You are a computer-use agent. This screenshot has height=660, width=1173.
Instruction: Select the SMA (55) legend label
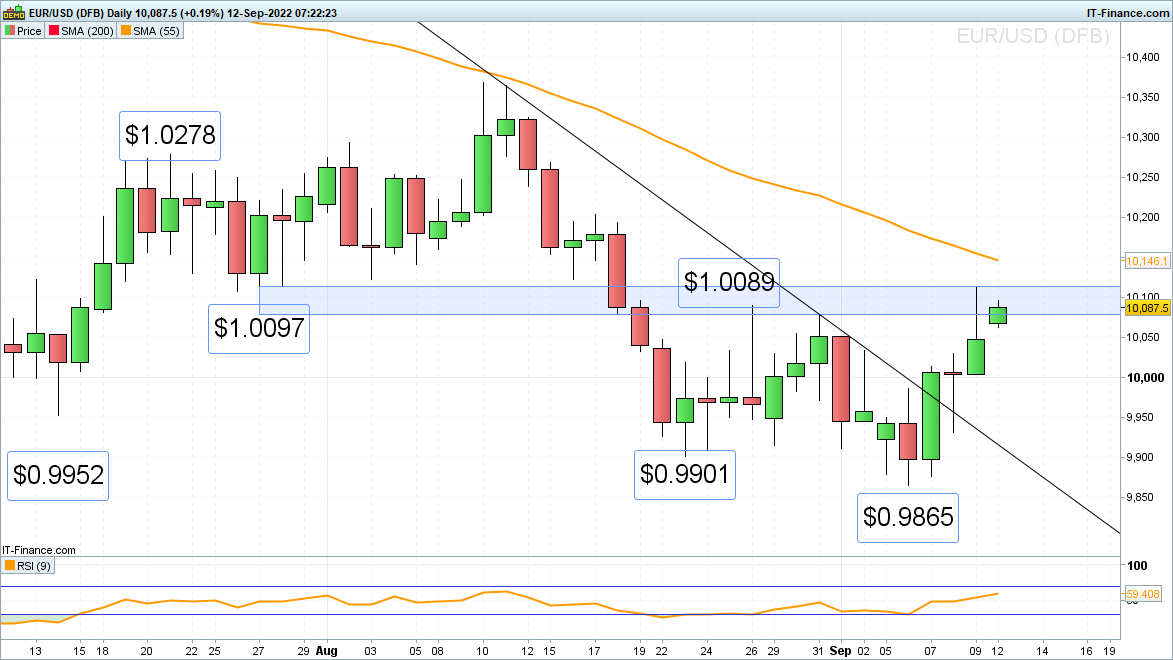coord(156,31)
